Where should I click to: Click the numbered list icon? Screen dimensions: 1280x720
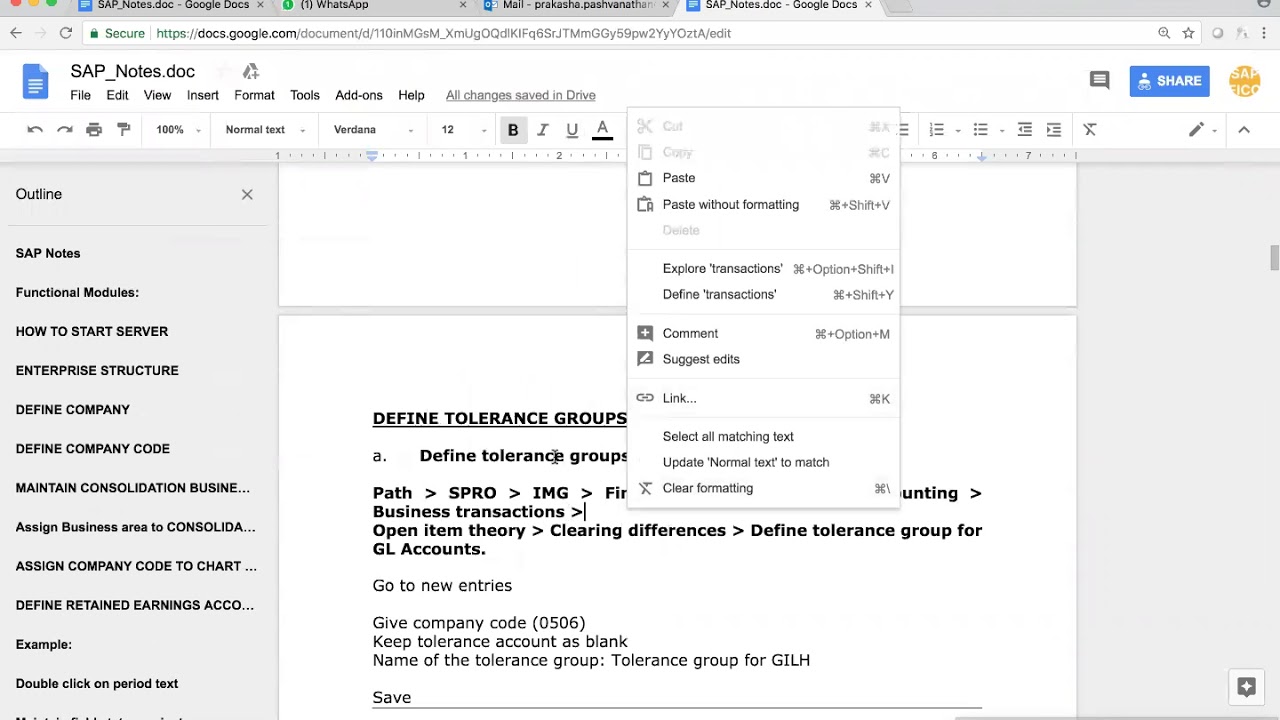tap(937, 130)
